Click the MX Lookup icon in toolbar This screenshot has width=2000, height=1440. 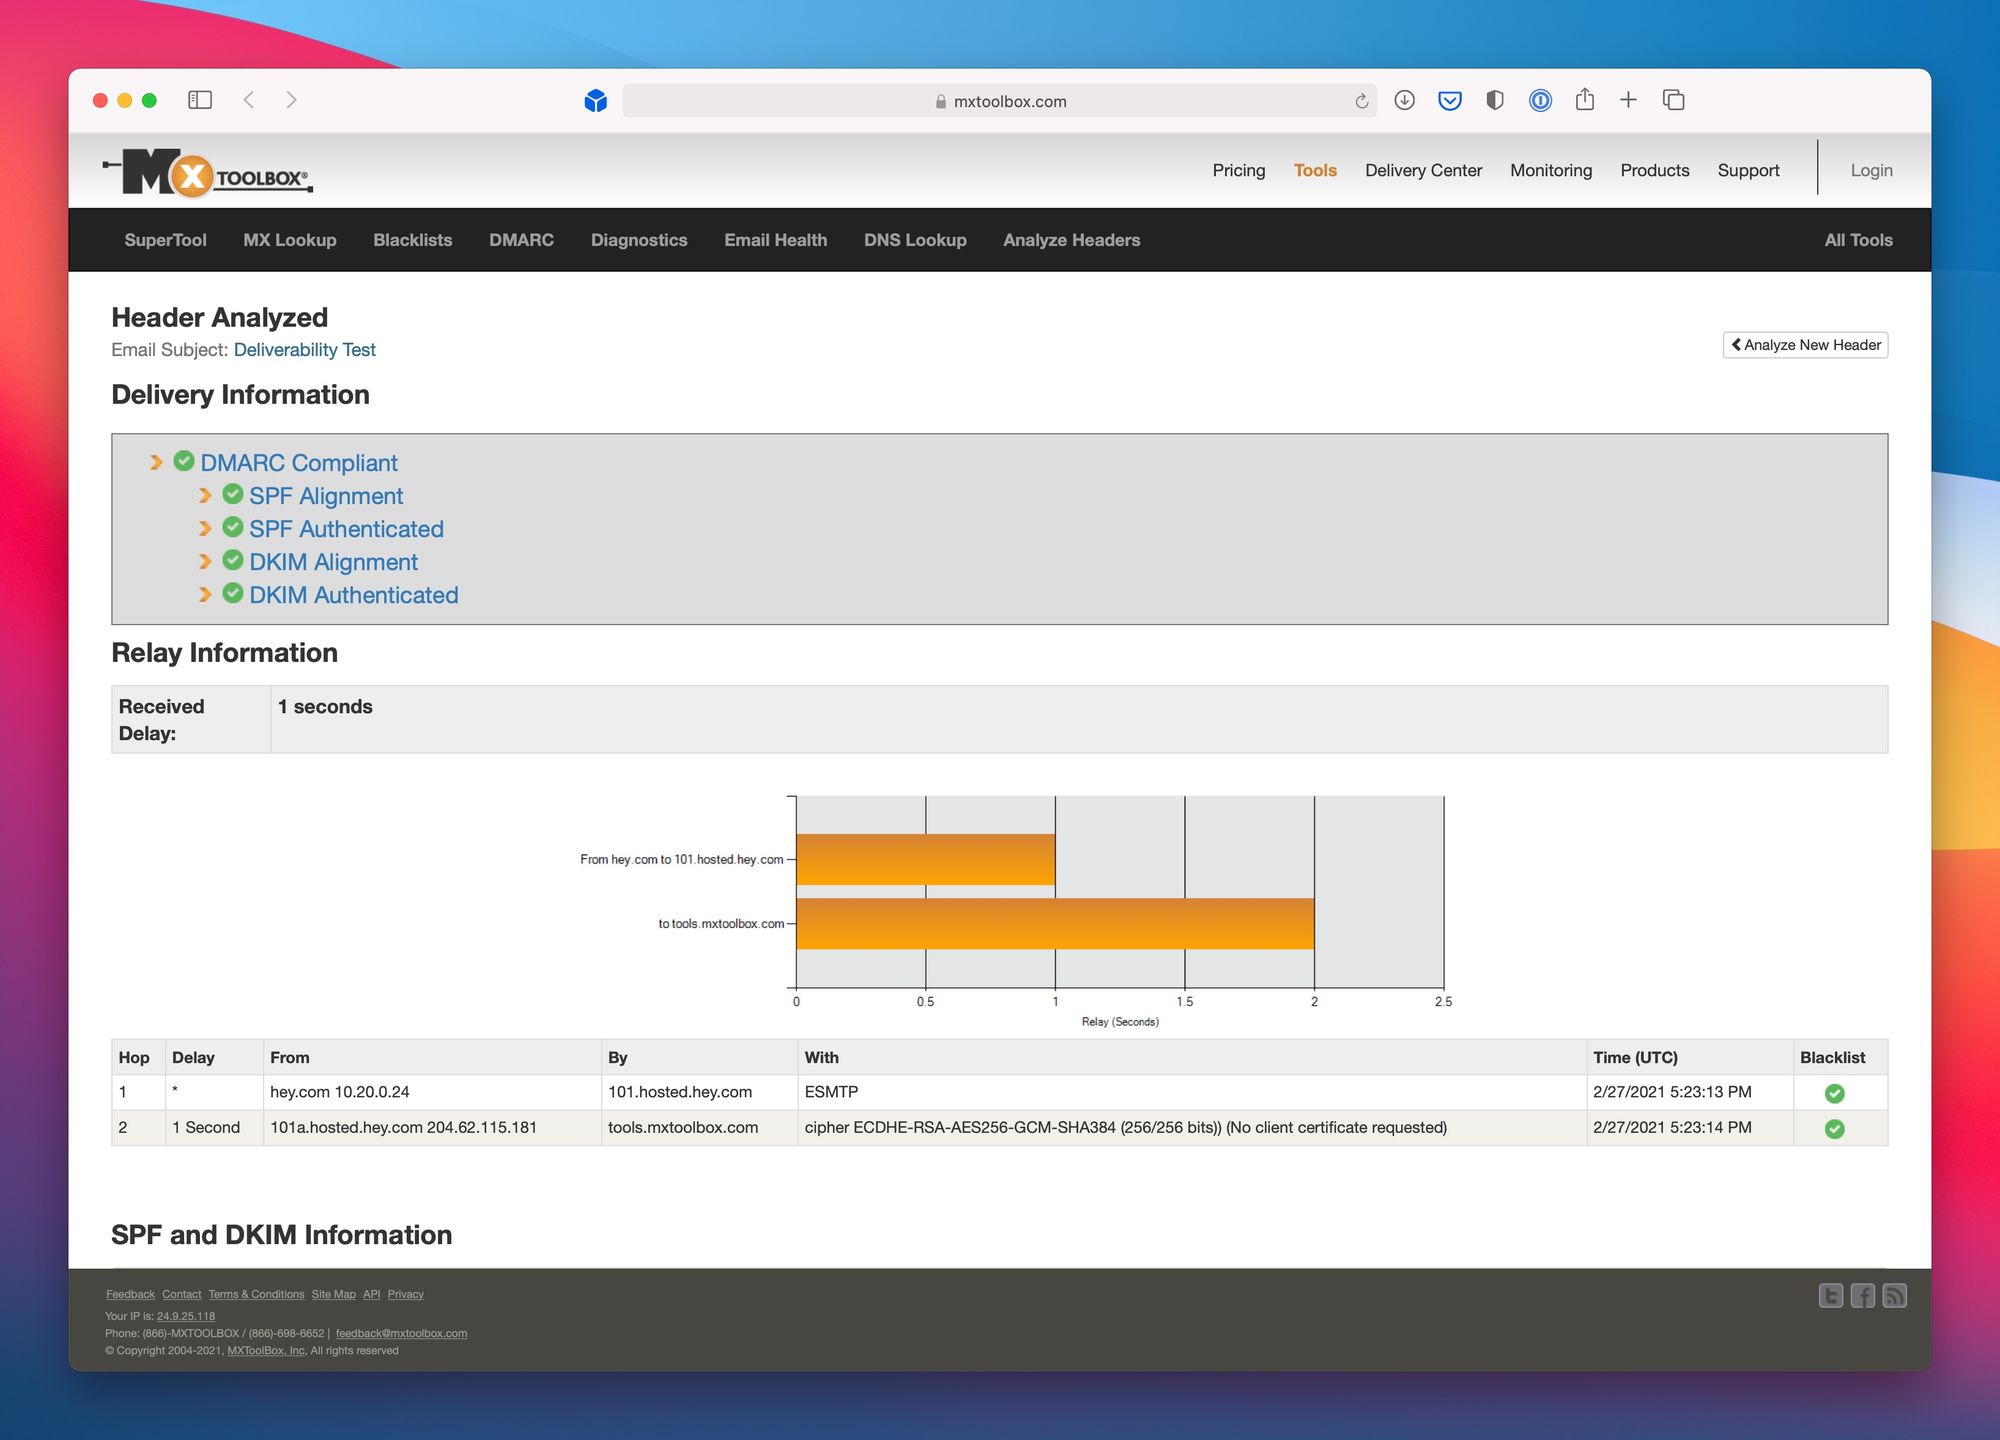point(289,239)
